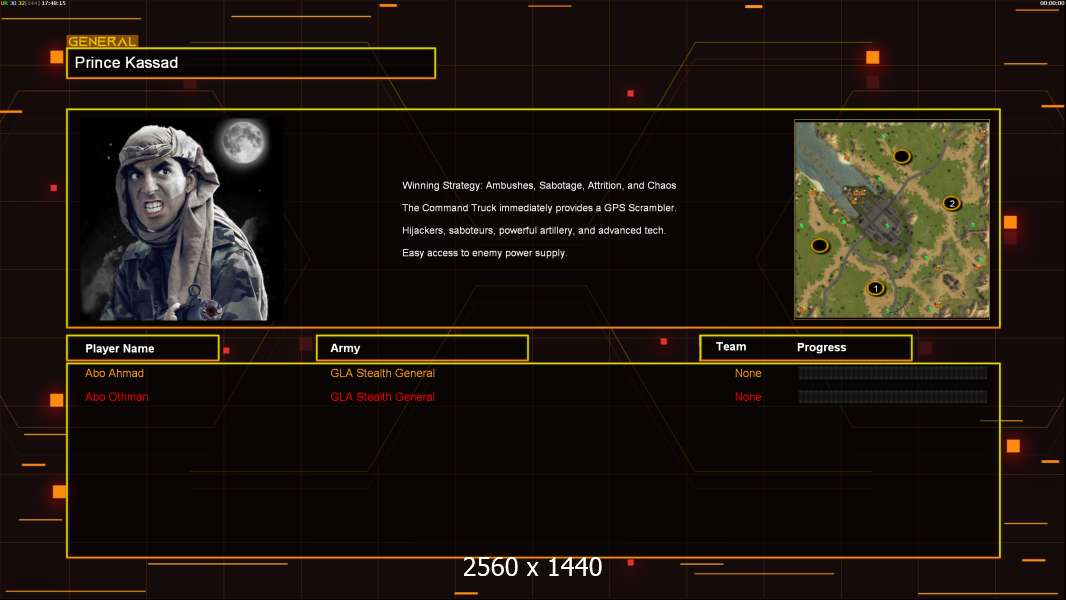
Task: Click the Army column header
Action: [x=422, y=348]
